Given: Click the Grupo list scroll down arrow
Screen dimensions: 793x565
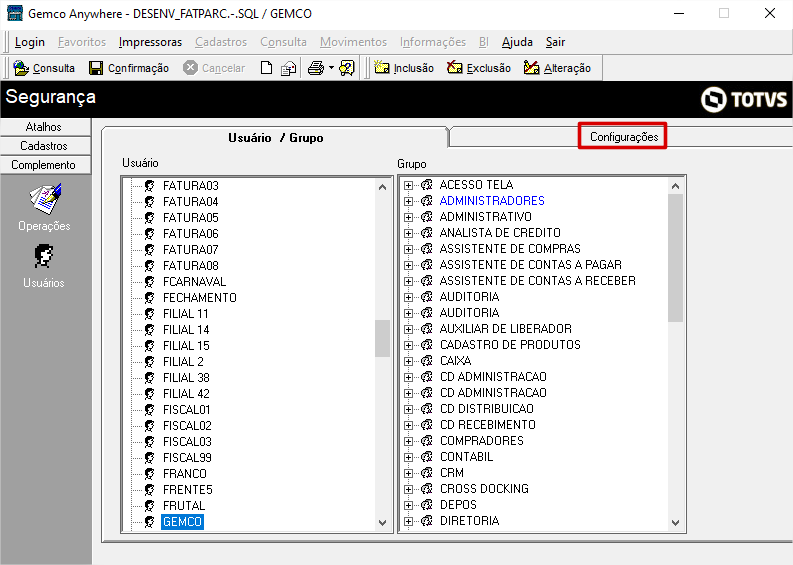Looking at the screenshot, I should point(676,523).
